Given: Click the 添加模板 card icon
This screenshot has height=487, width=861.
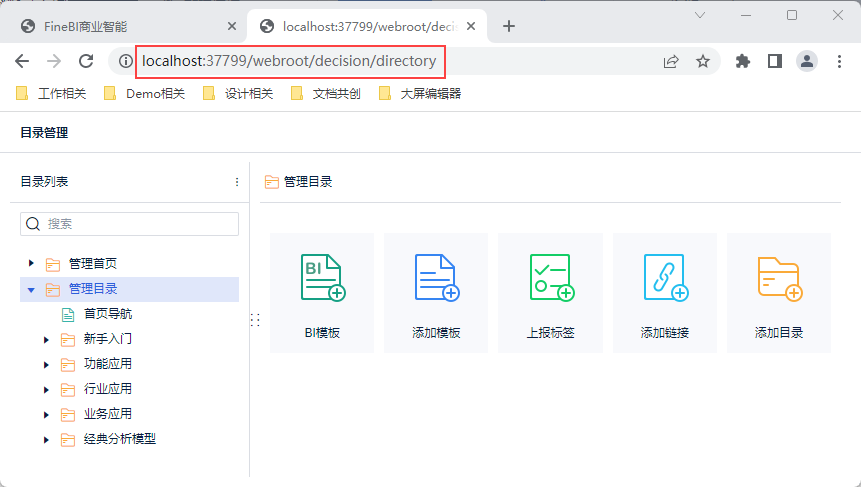Looking at the screenshot, I should 437,277.
